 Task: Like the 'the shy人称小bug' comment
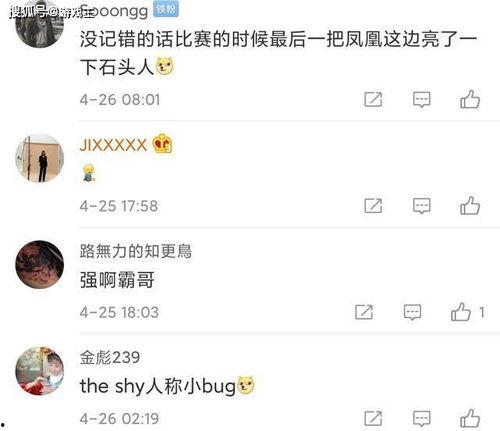(x=470, y=418)
